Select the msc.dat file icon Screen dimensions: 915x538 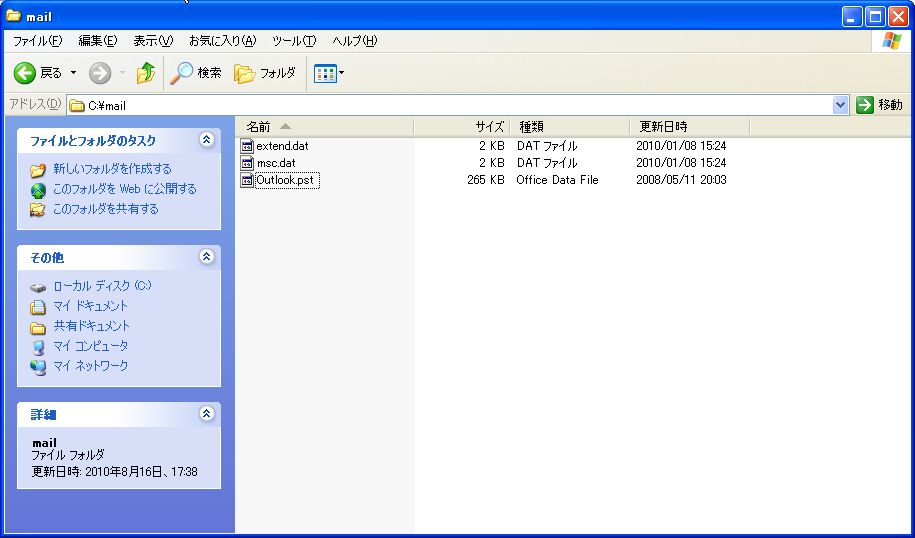point(248,163)
